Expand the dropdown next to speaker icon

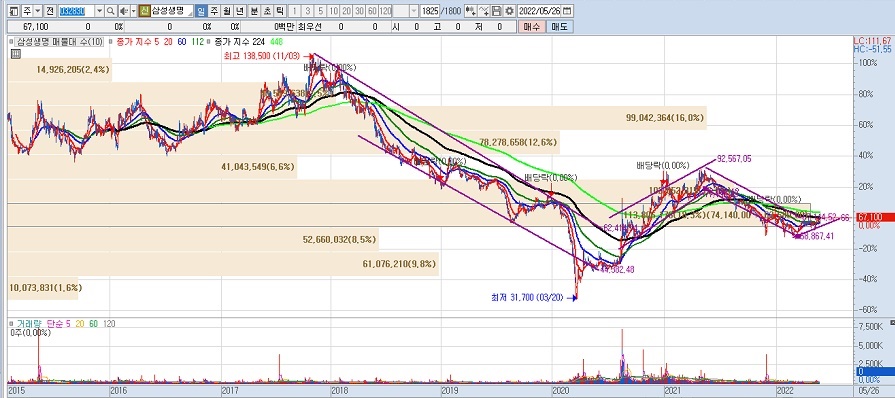(134, 11)
